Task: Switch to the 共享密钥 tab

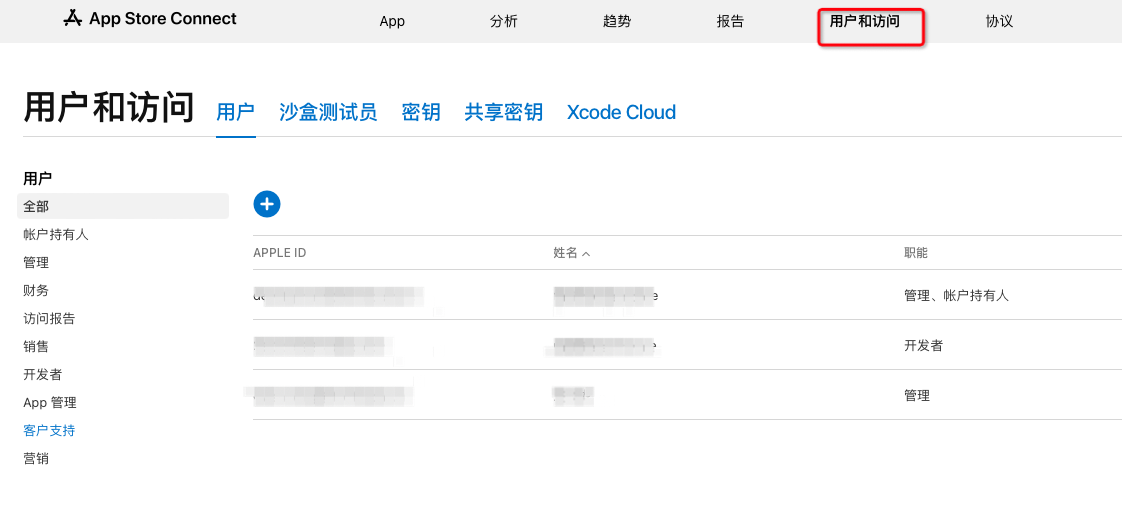Action: (504, 112)
